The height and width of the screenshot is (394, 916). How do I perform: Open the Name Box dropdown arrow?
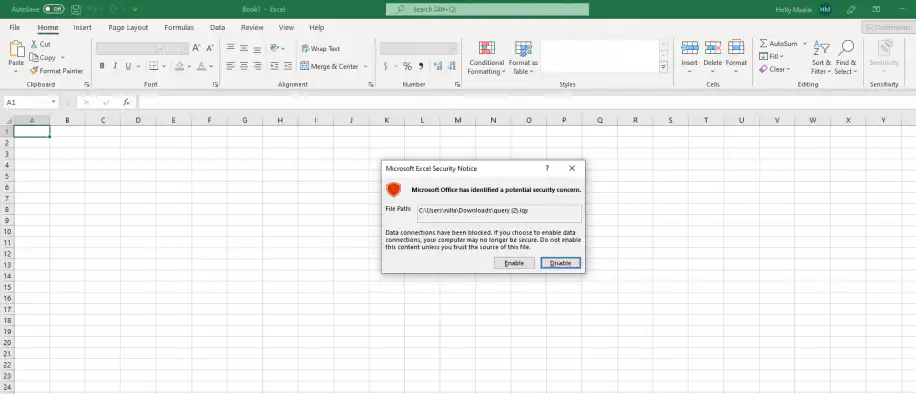coord(53,102)
